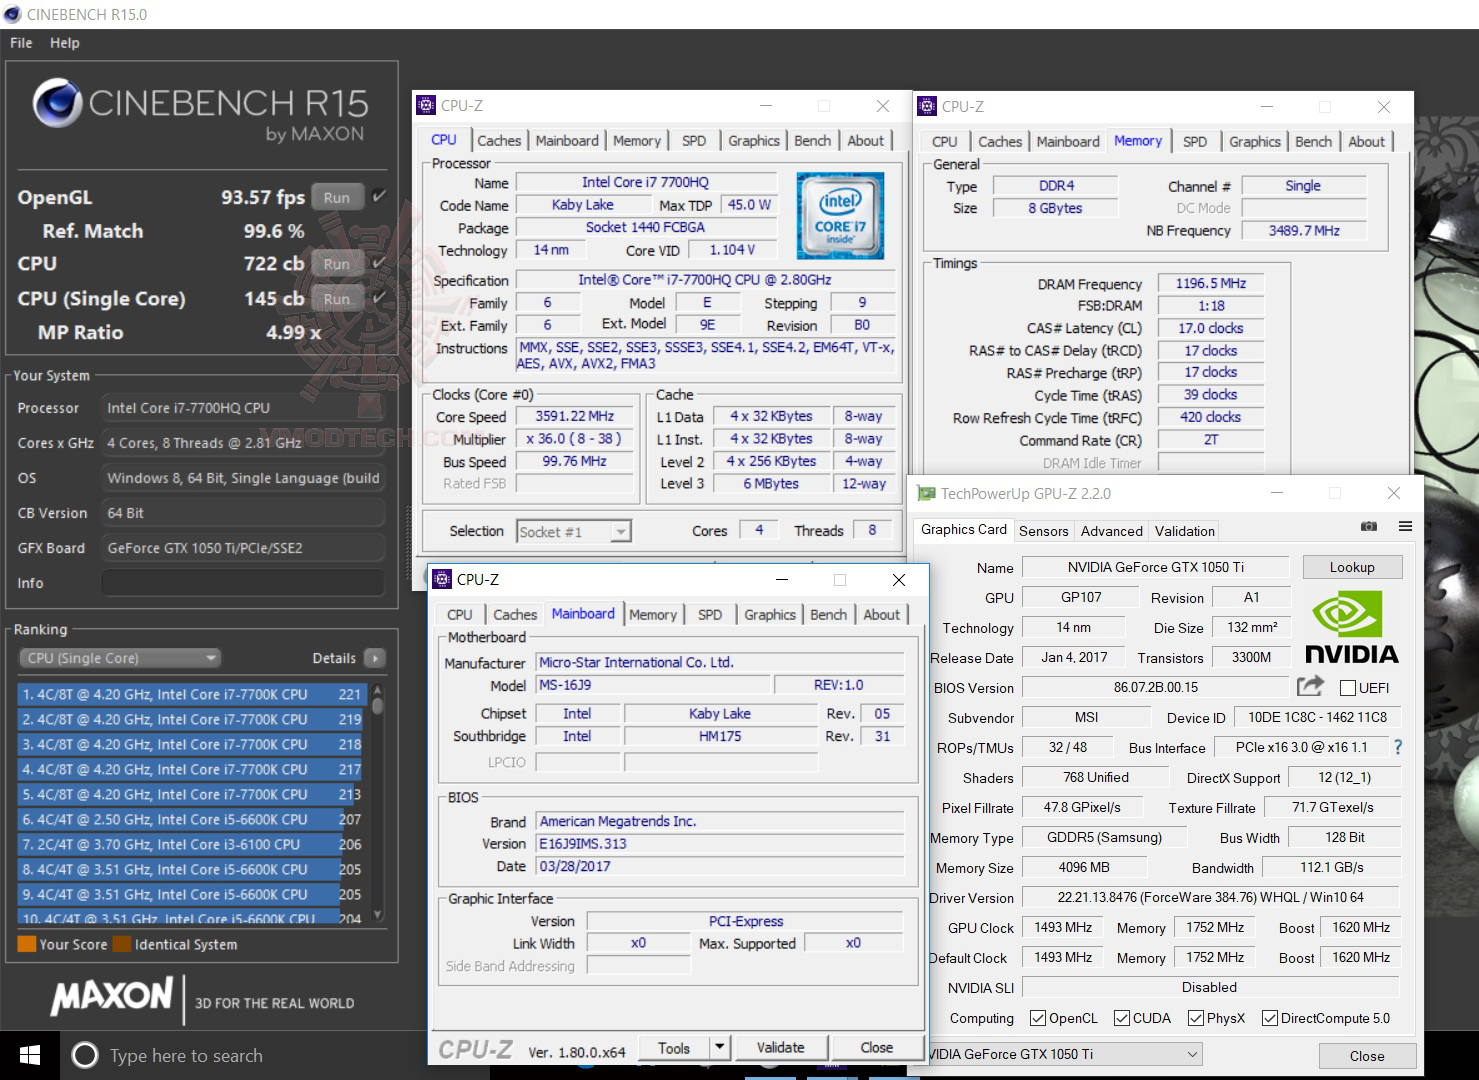Click the Info text field in Your System
The width and height of the screenshot is (1479, 1080).
pos(243,583)
